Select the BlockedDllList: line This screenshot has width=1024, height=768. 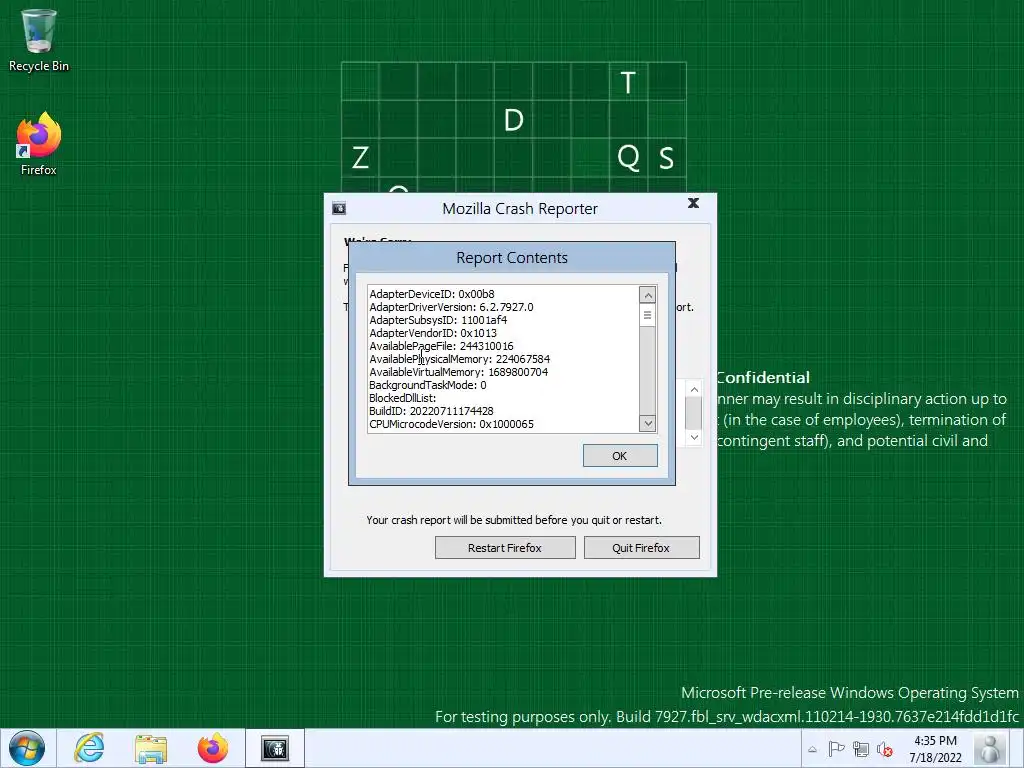point(402,398)
